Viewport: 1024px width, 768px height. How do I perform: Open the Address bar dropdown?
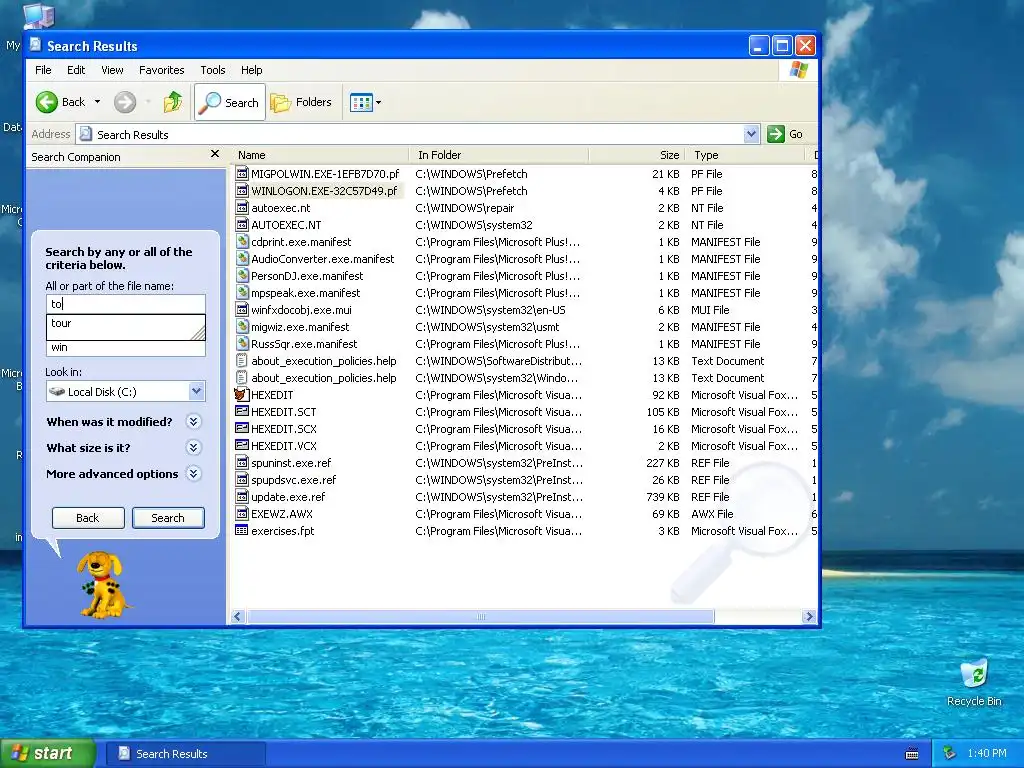click(x=751, y=134)
